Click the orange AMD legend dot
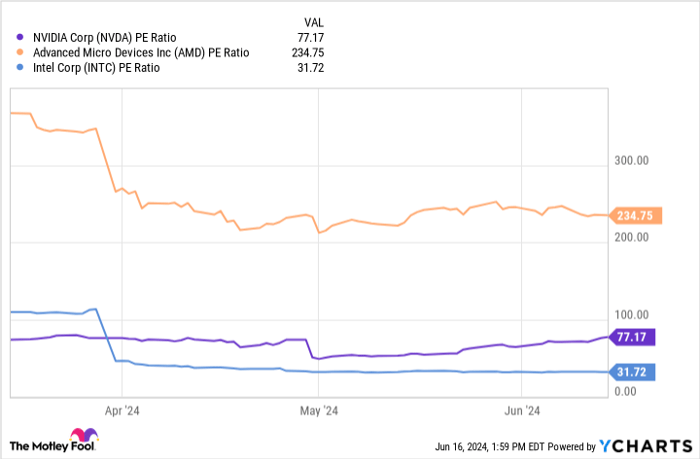This screenshot has width=700, height=459. (x=20, y=53)
